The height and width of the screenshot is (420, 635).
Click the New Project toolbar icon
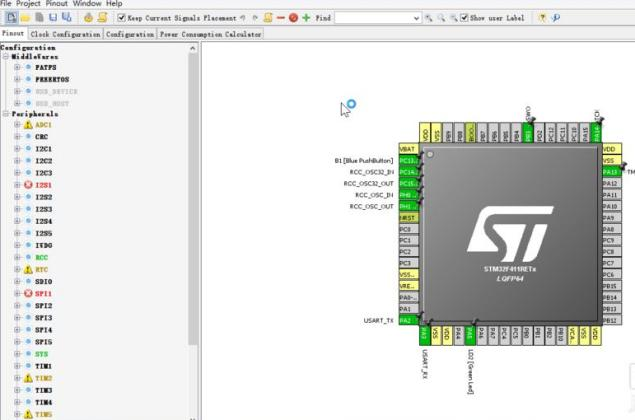click(11, 17)
